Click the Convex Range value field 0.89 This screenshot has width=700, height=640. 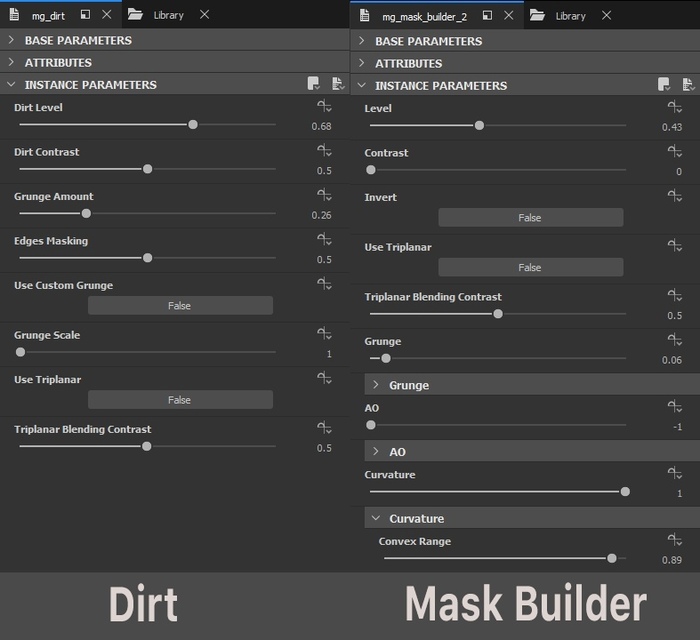click(671, 560)
